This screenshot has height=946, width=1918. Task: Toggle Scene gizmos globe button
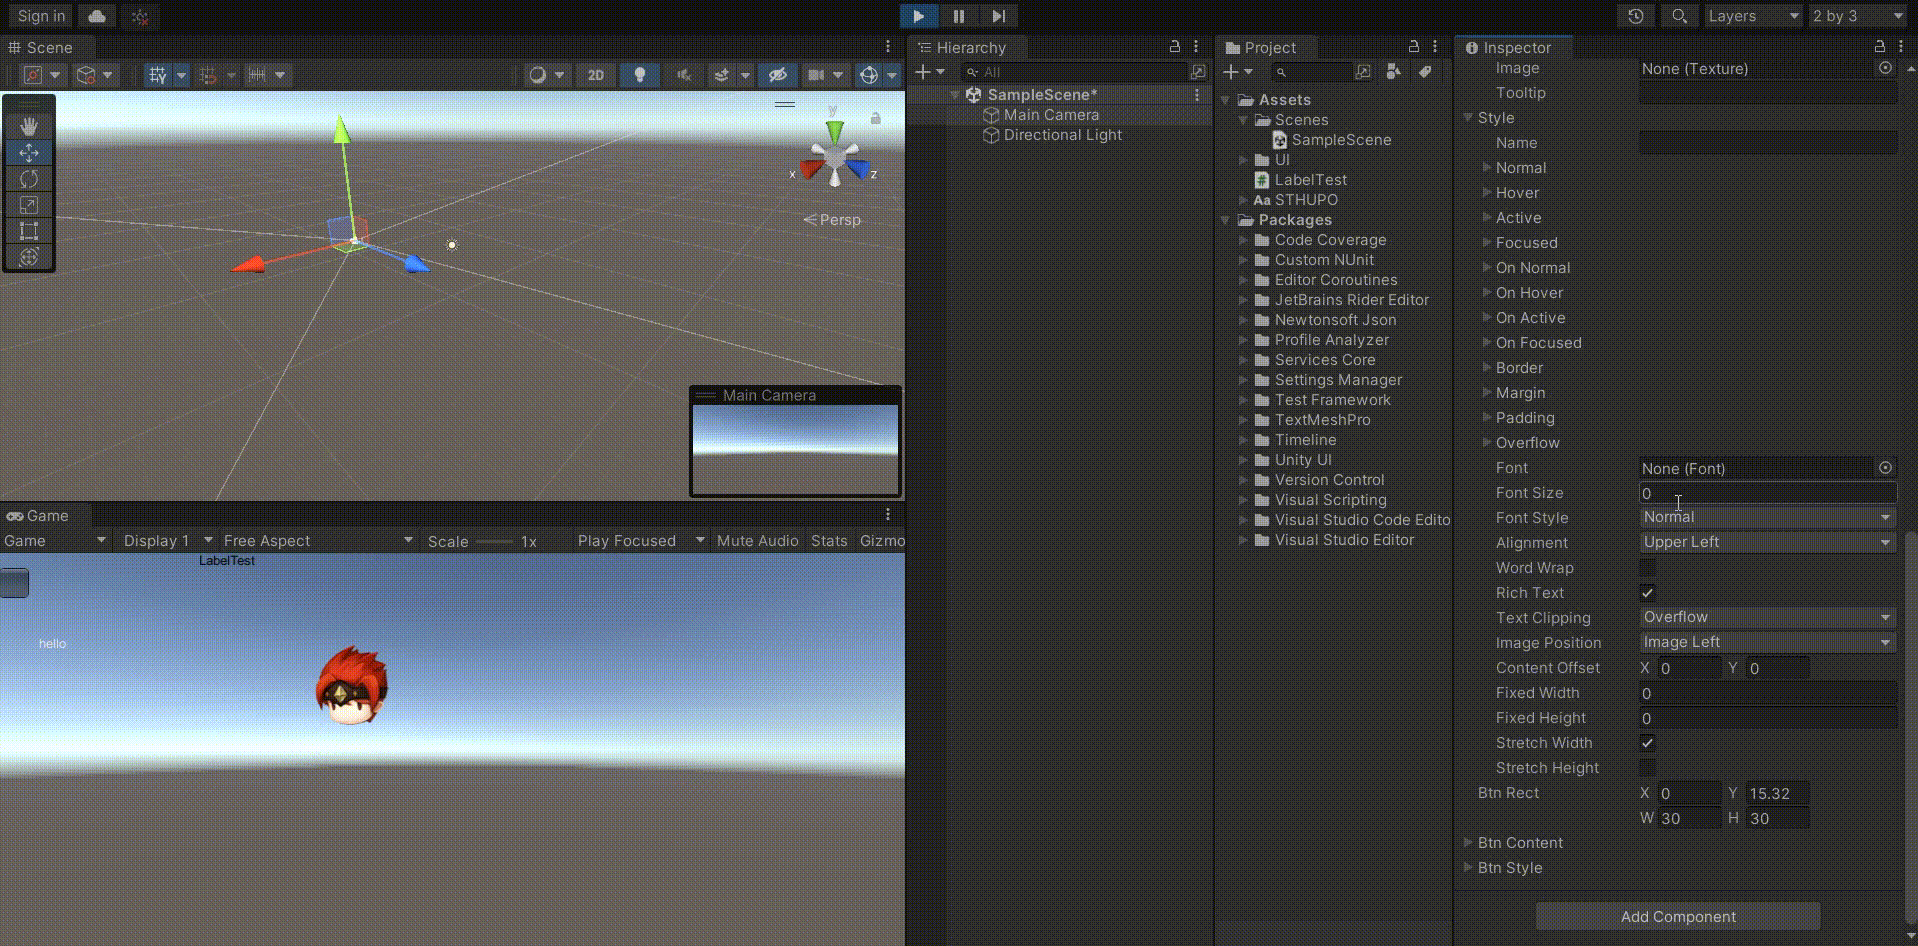(x=869, y=75)
